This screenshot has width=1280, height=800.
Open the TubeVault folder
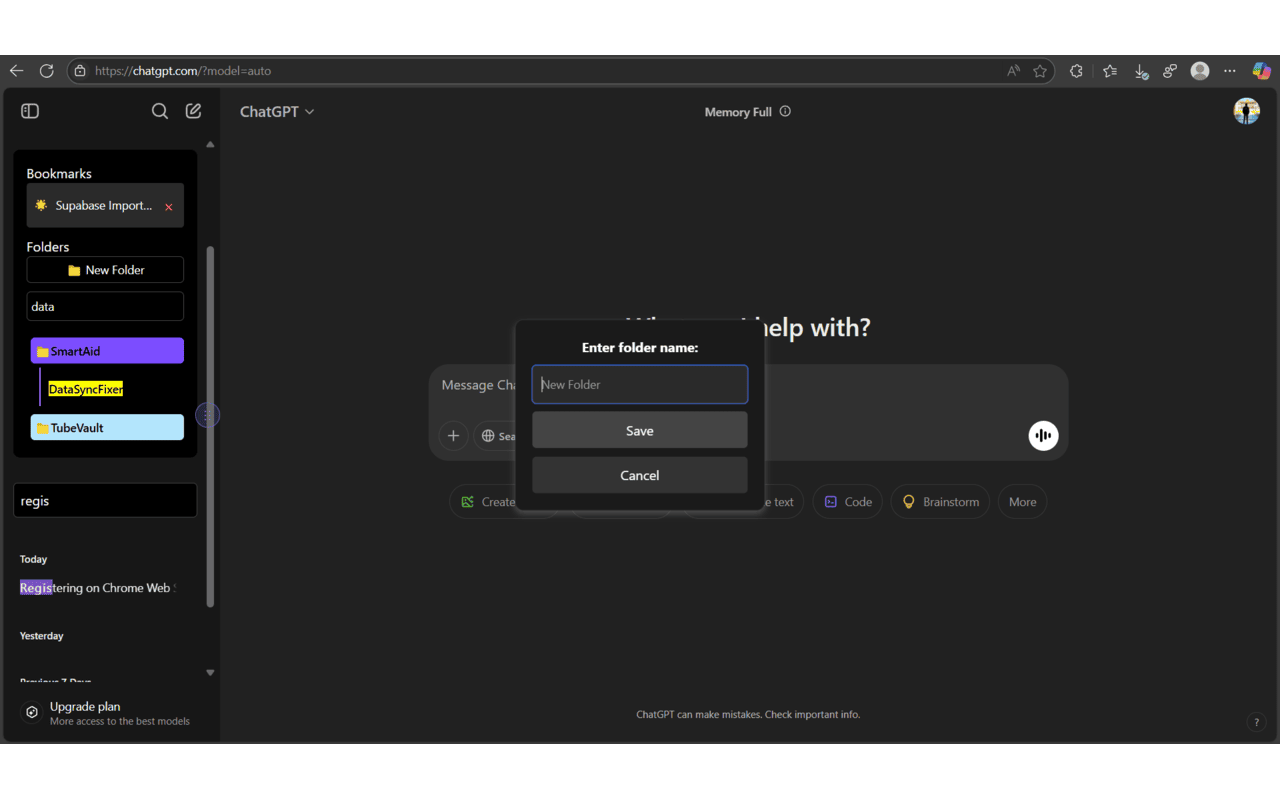(107, 428)
